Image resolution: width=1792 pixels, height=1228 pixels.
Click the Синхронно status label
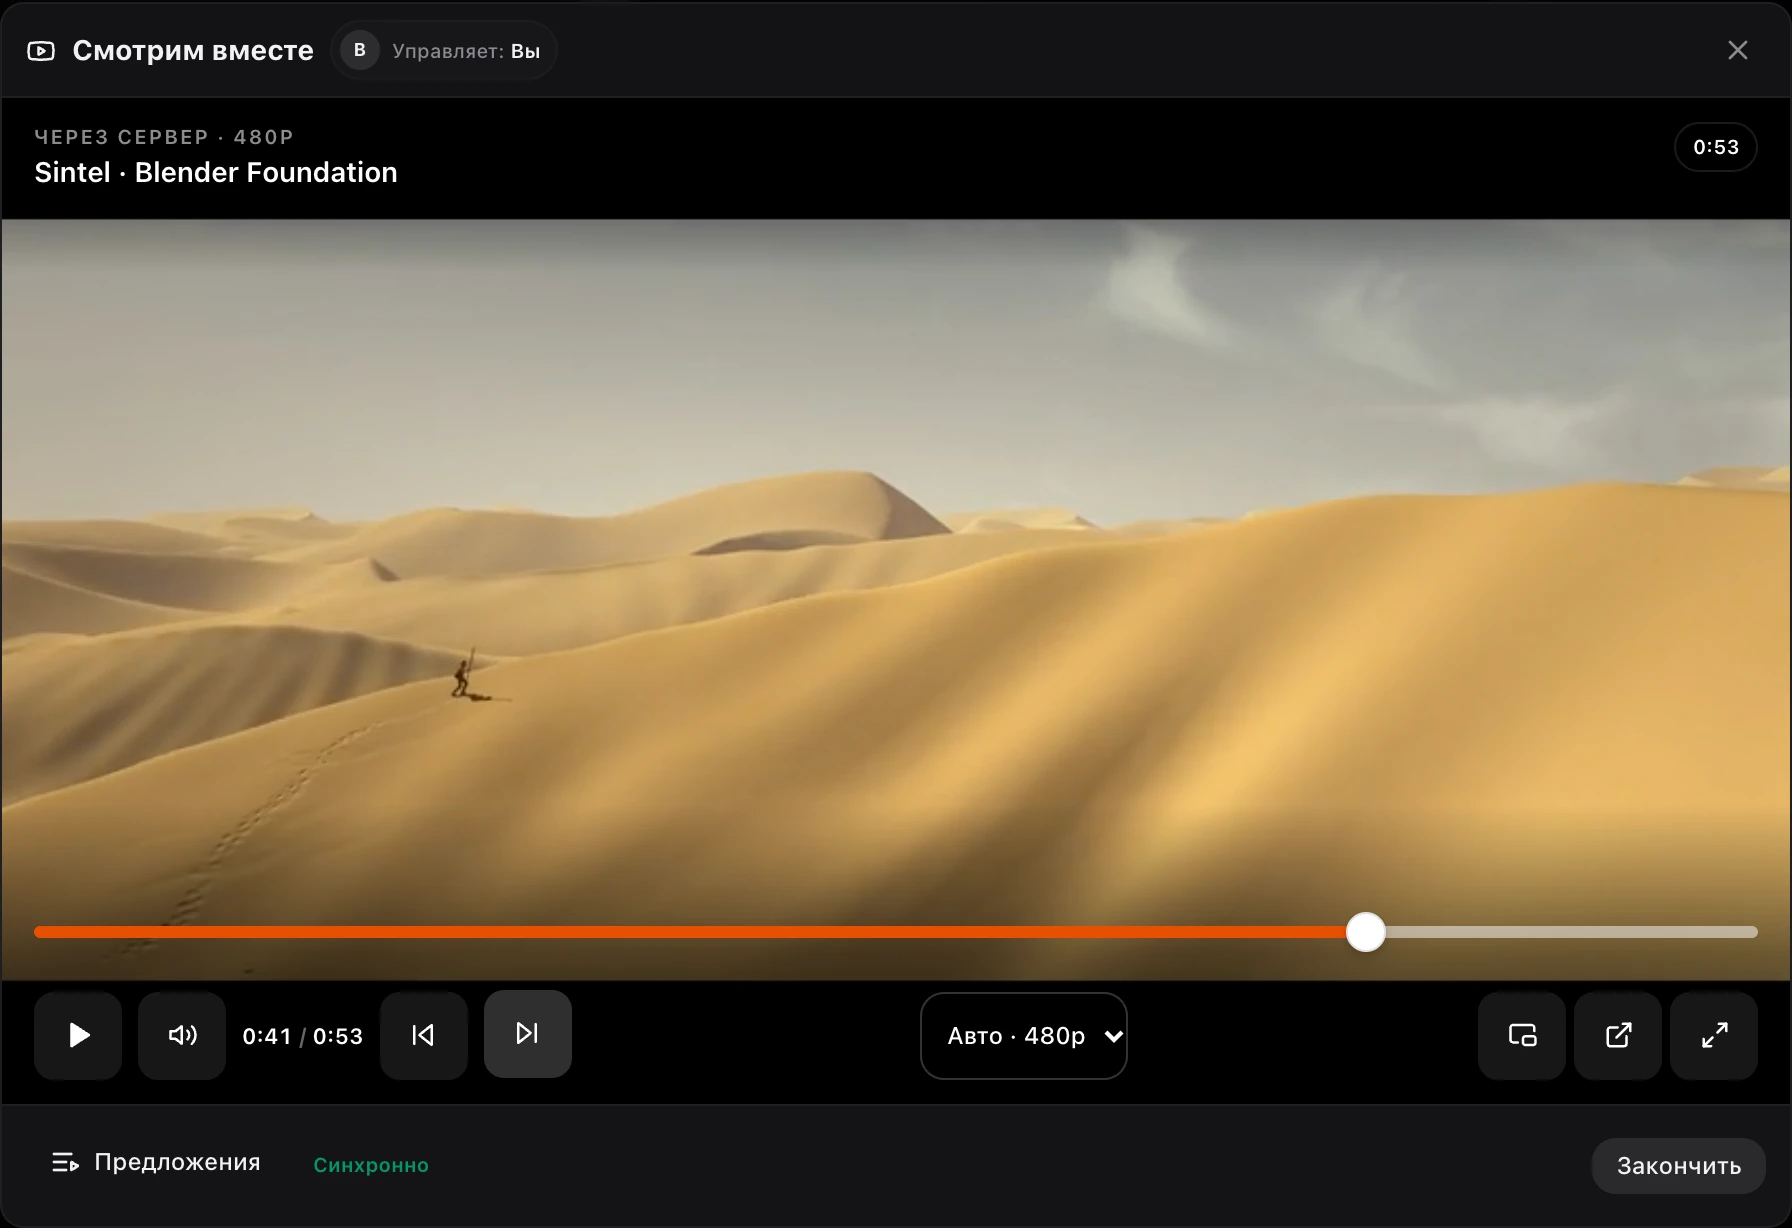click(x=371, y=1165)
